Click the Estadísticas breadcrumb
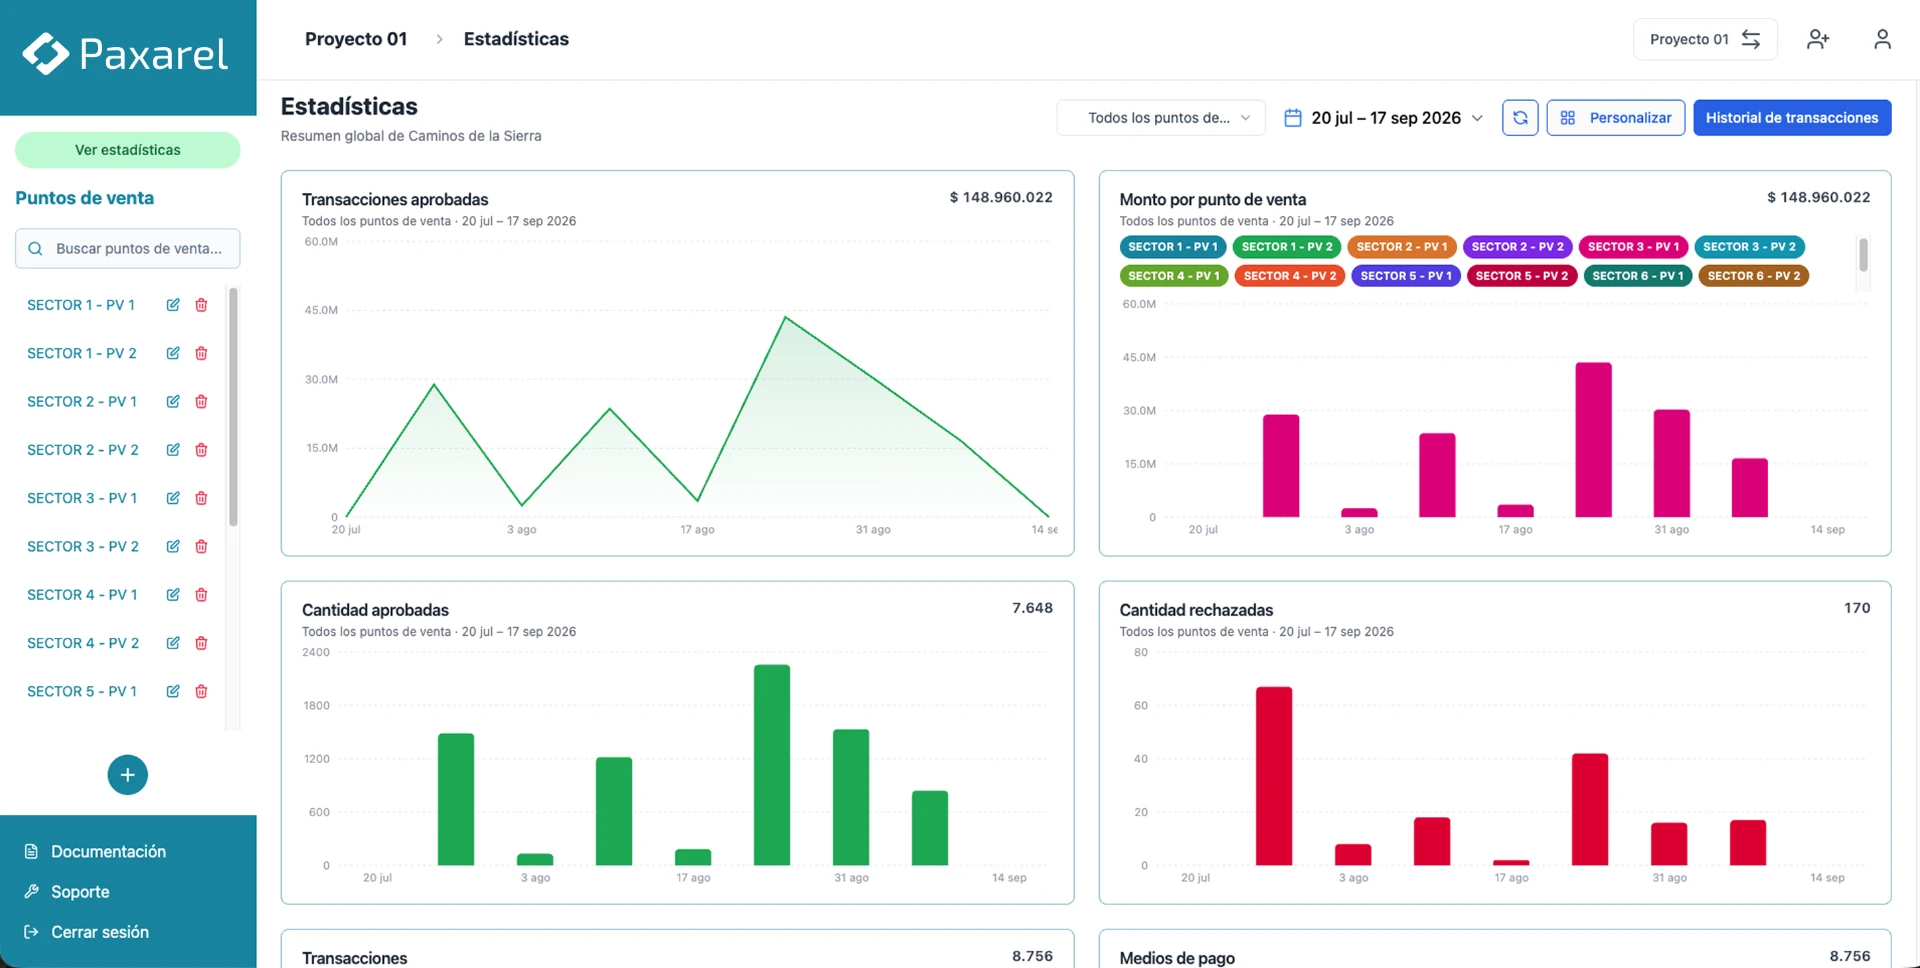 click(x=516, y=39)
